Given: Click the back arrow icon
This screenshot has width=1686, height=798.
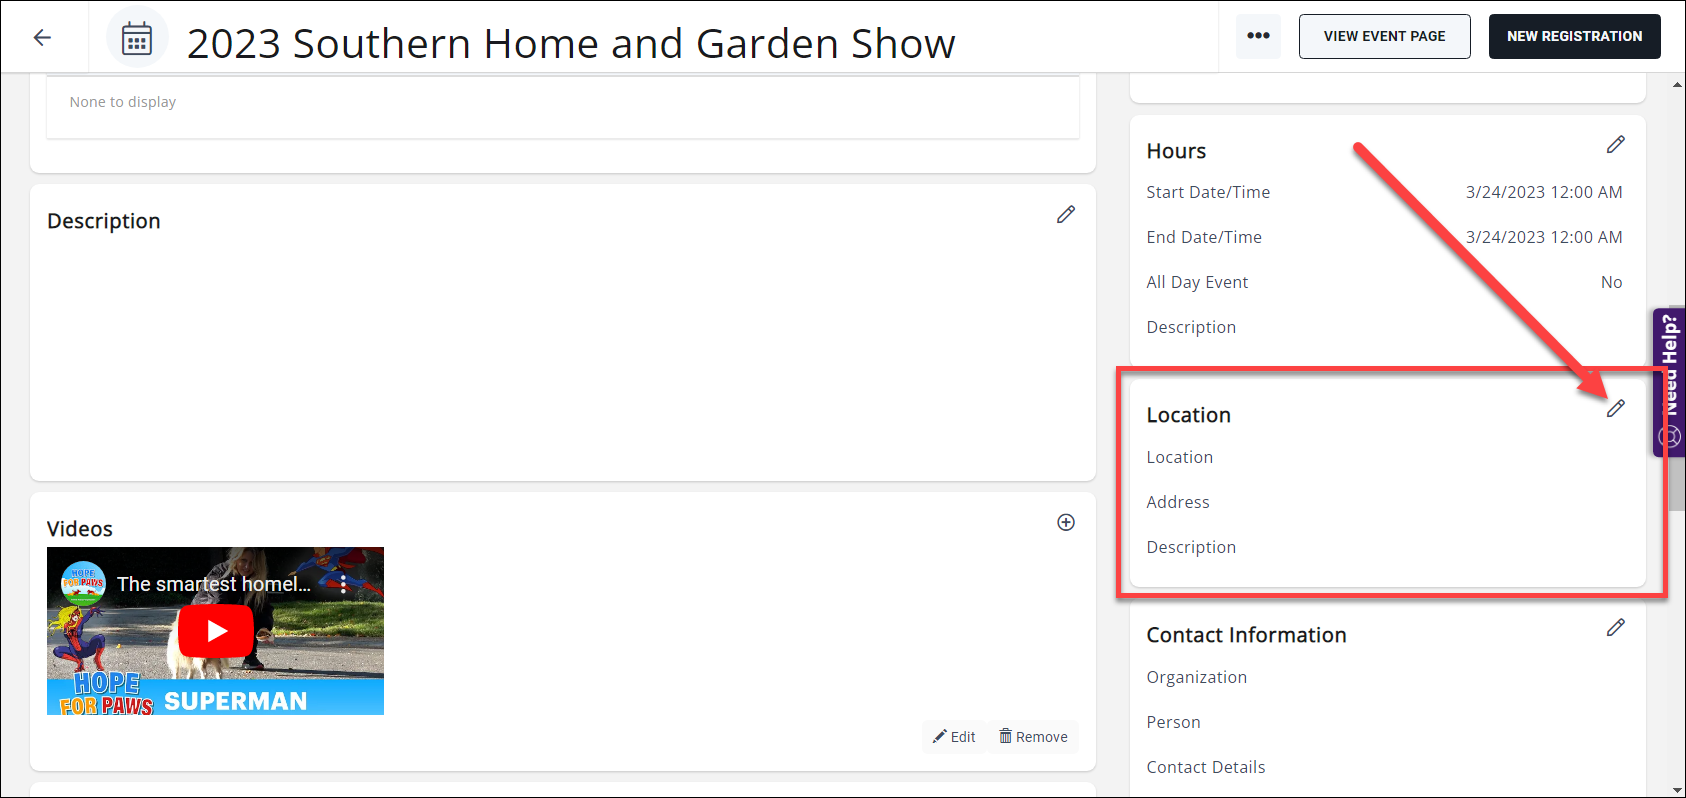Looking at the screenshot, I should (42, 38).
